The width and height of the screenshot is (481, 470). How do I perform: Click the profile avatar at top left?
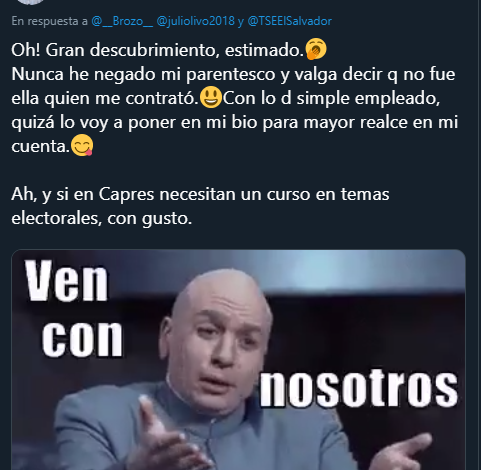coord(30,2)
